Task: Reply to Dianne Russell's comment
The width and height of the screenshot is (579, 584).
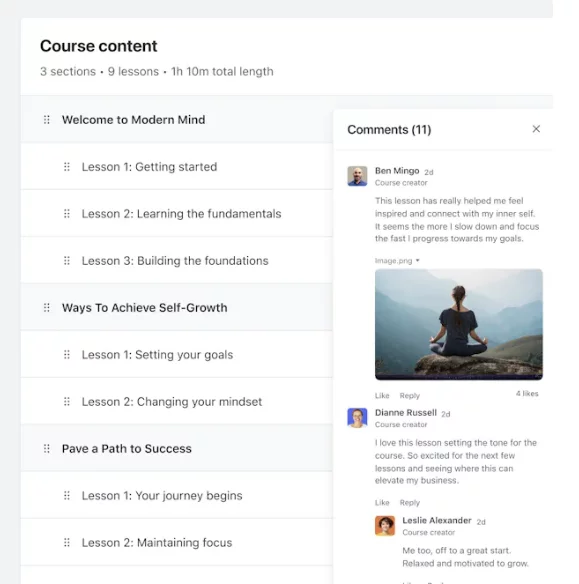Action: pos(410,502)
